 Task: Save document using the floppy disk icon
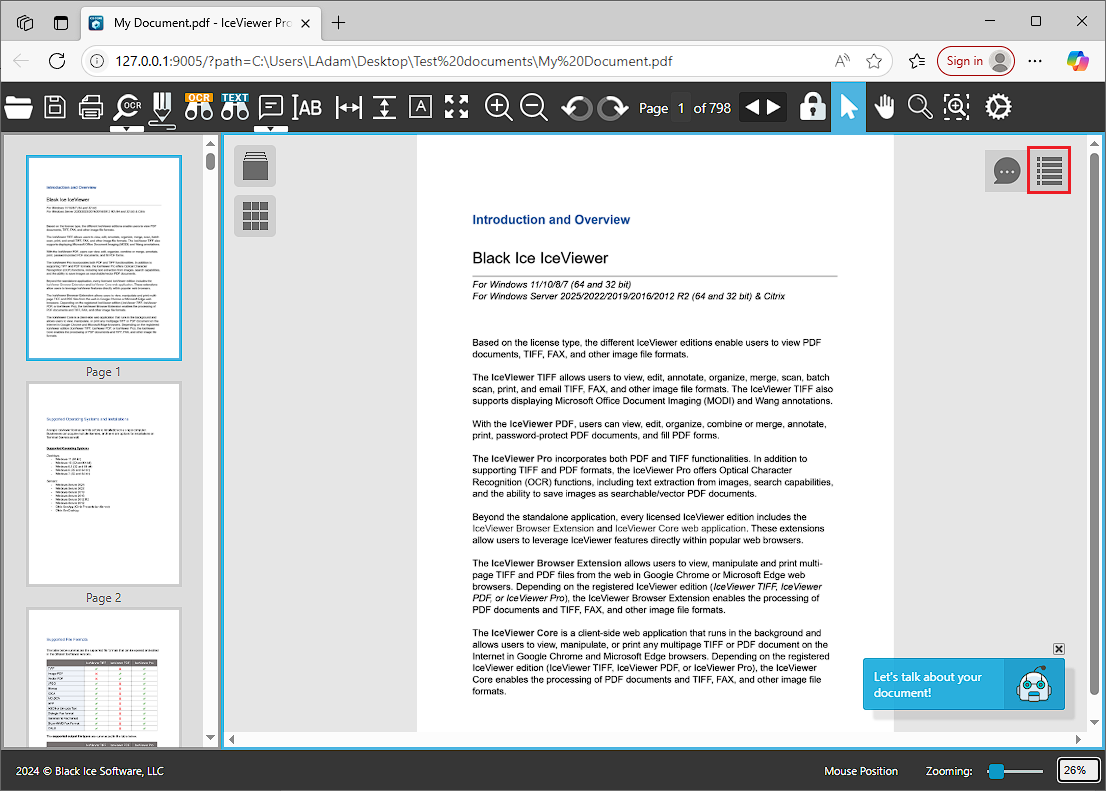[x=55, y=107]
